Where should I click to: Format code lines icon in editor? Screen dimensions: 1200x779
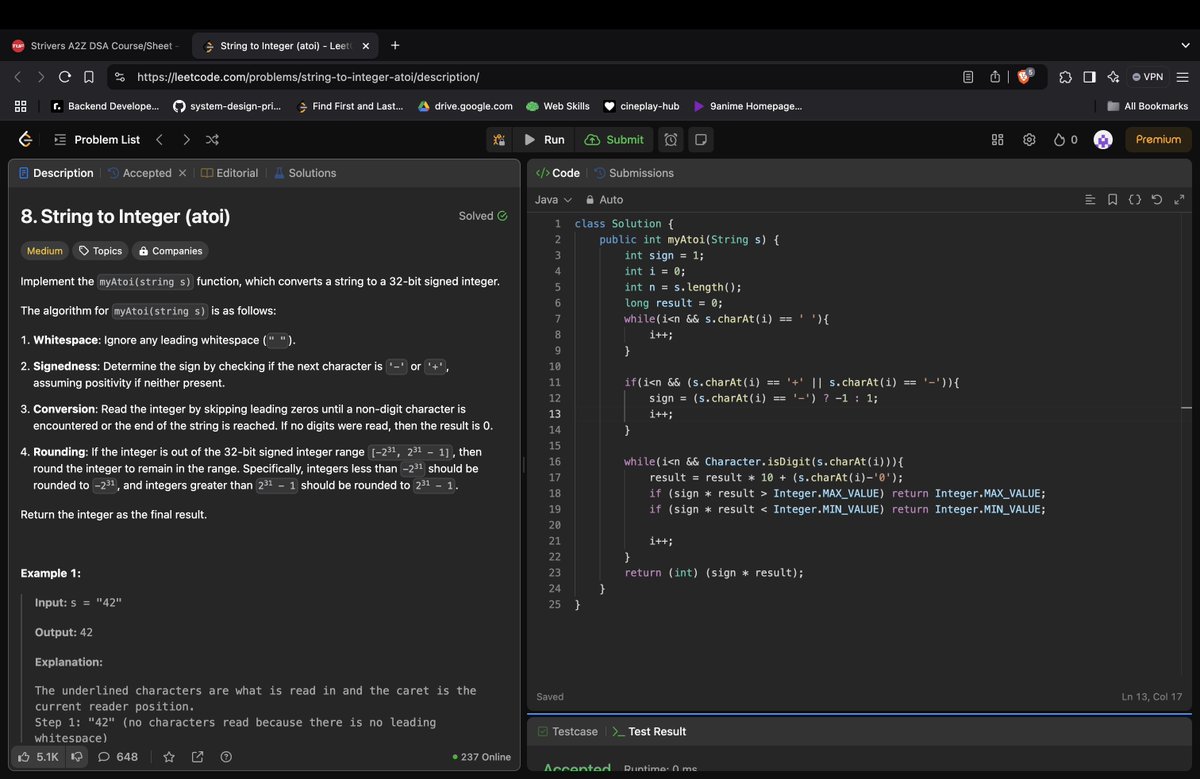click(x=1090, y=200)
